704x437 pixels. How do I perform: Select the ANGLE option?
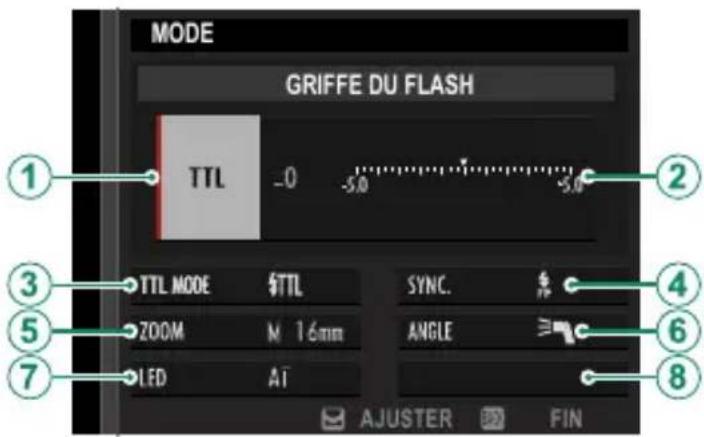[x=513, y=332]
